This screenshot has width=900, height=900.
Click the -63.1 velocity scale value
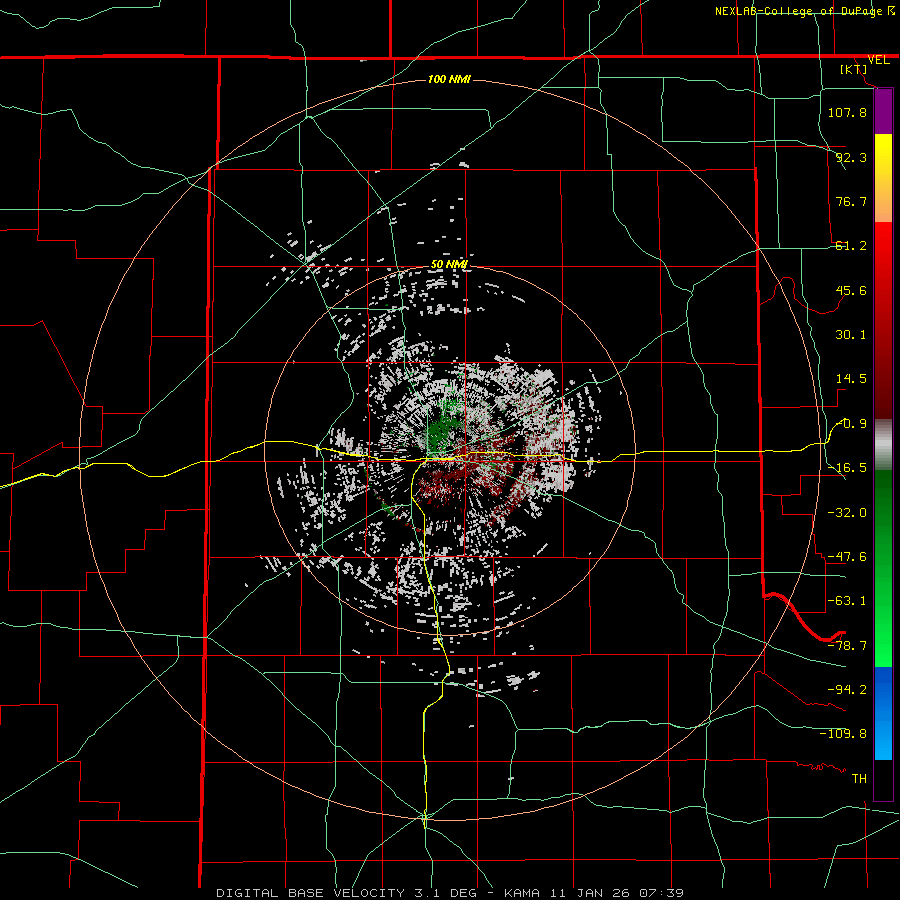coord(847,601)
